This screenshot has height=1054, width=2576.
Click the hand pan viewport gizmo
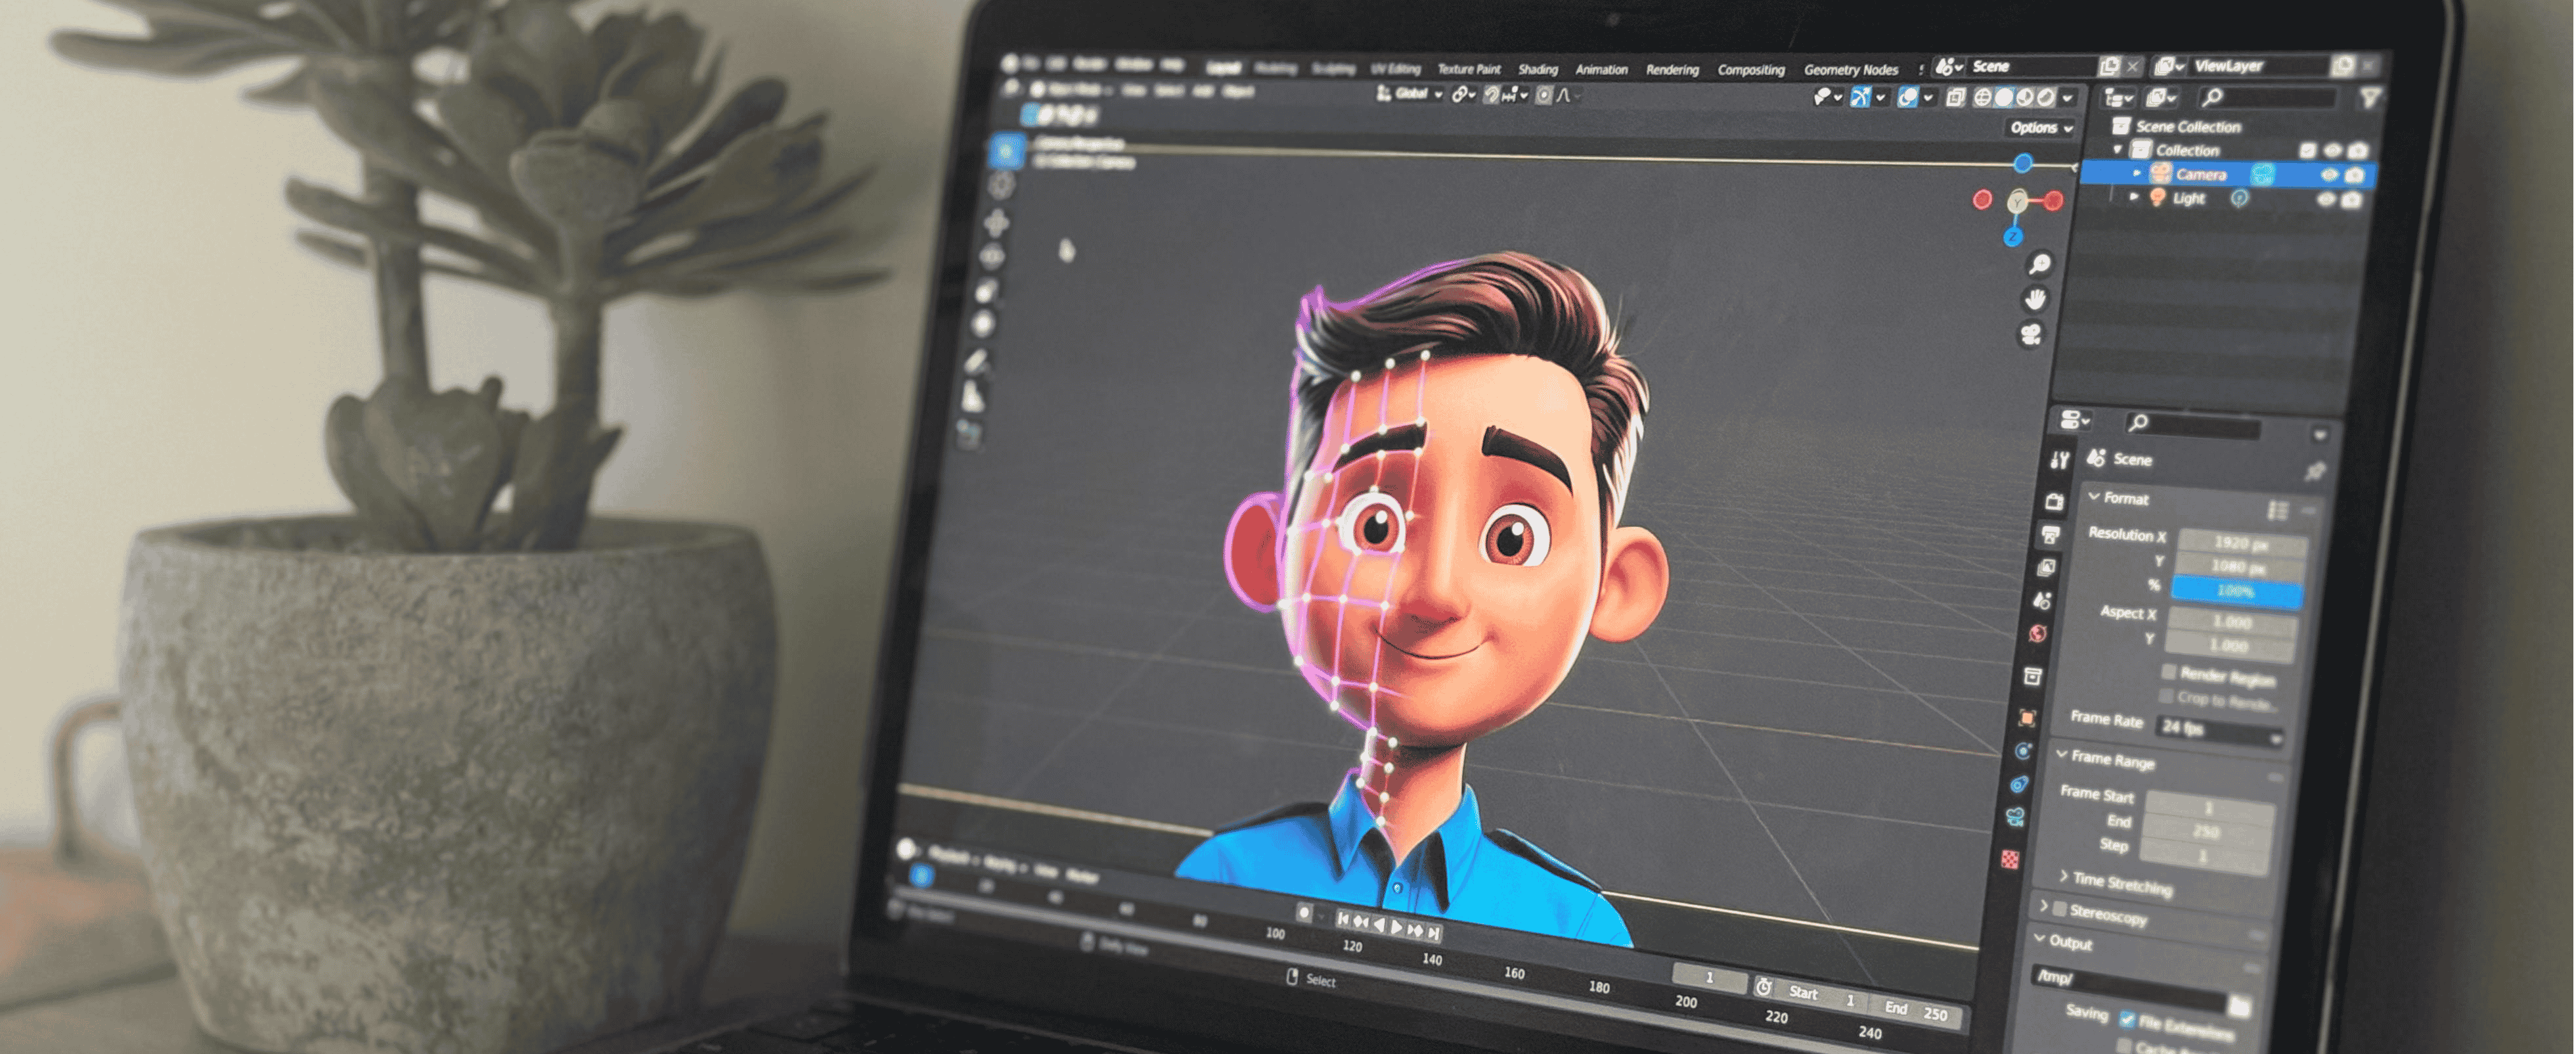(x=2035, y=299)
